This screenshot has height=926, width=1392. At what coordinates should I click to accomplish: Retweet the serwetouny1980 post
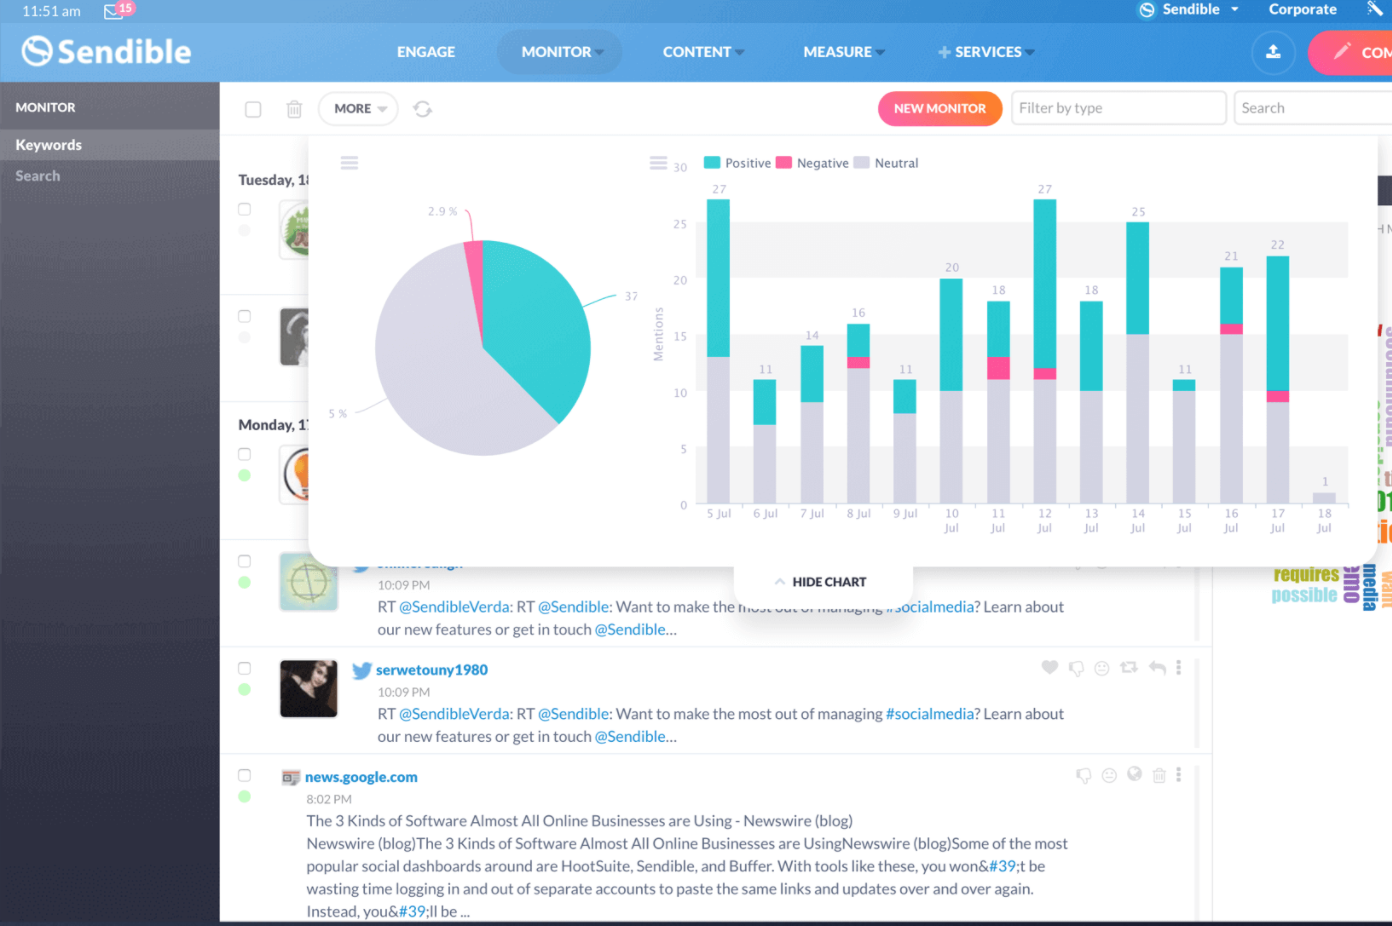pyautogui.click(x=1129, y=667)
